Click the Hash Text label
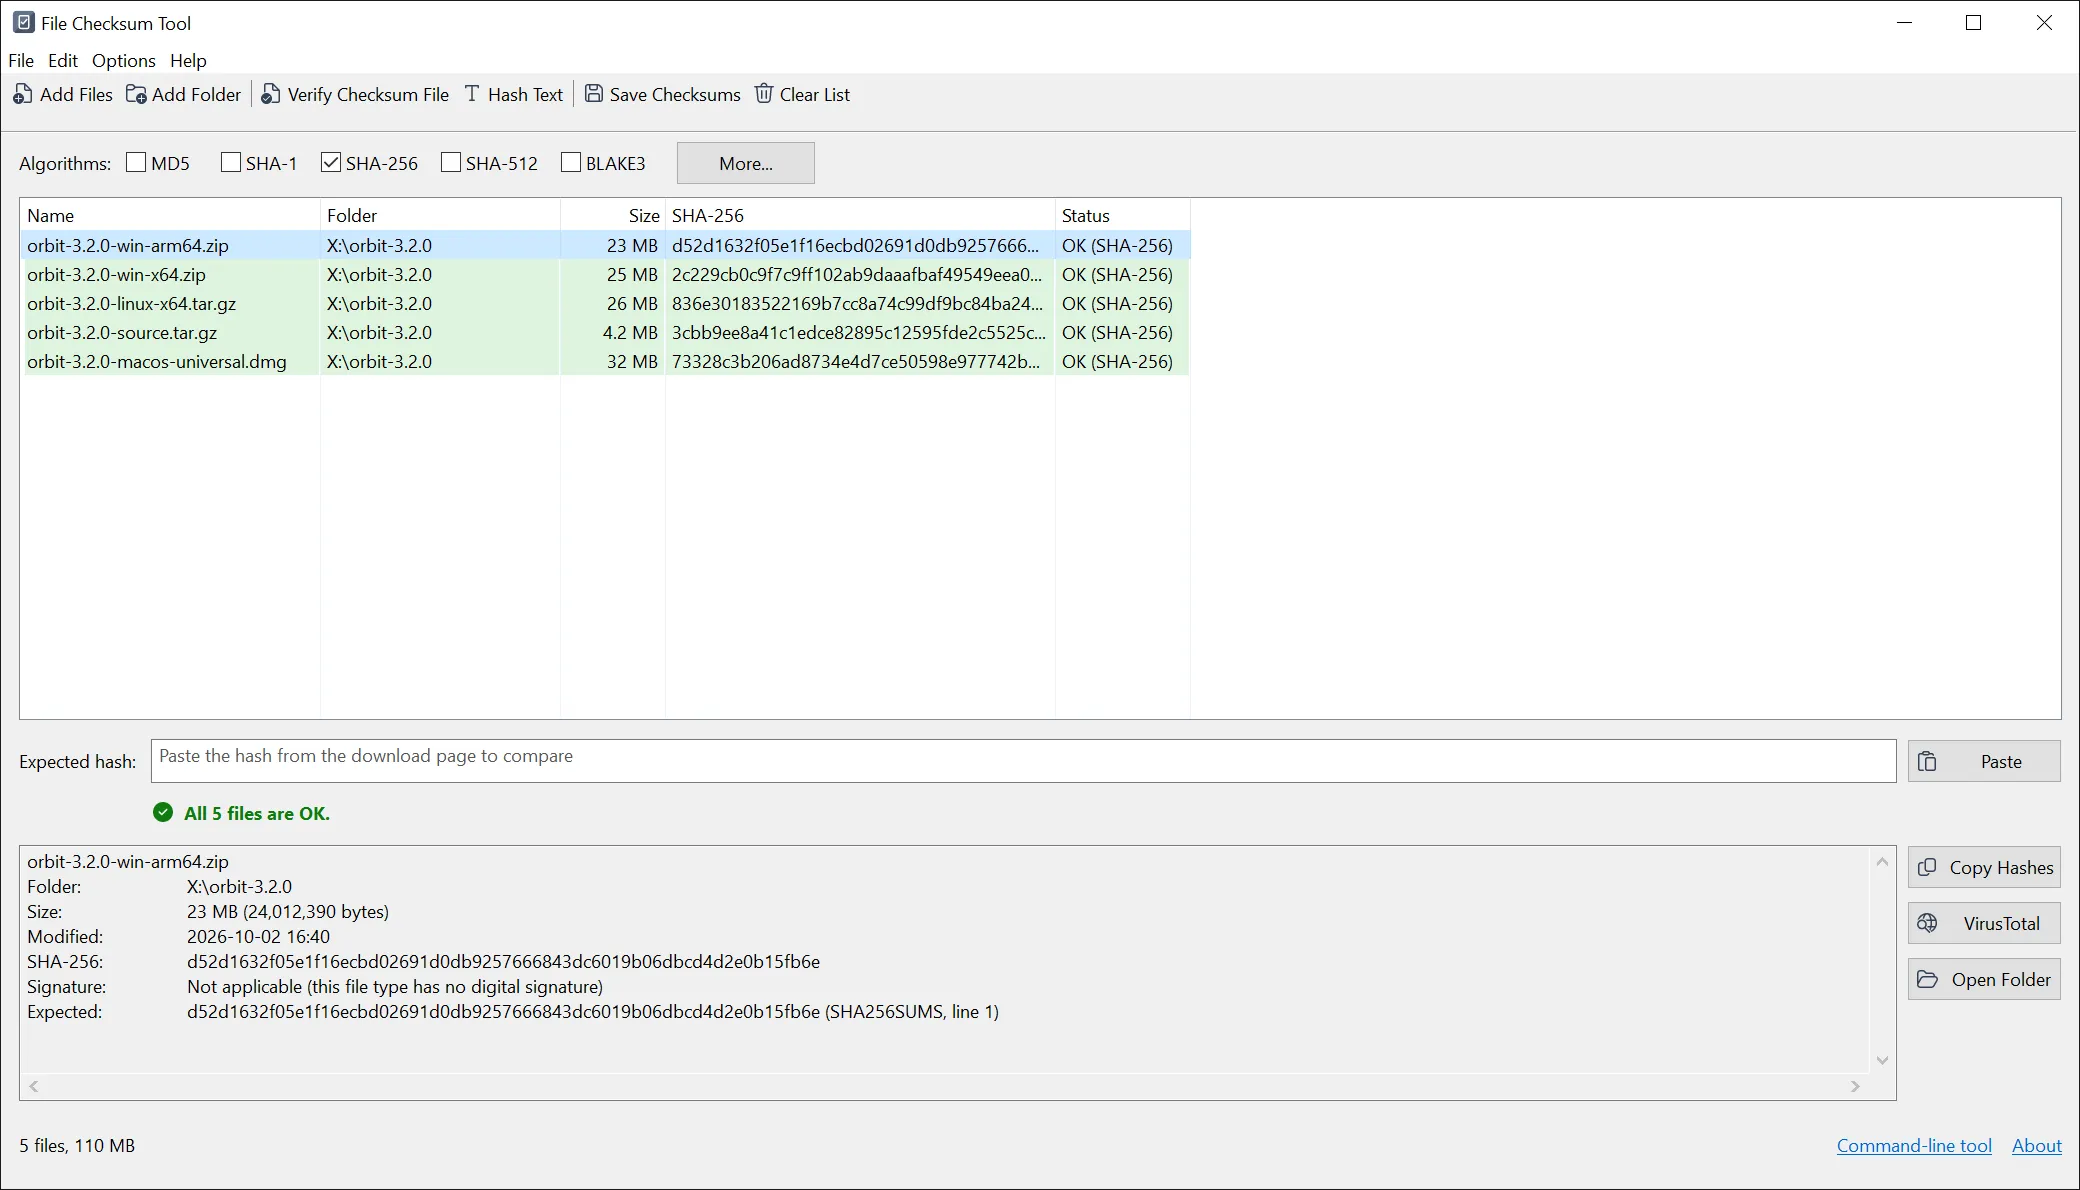 (525, 94)
